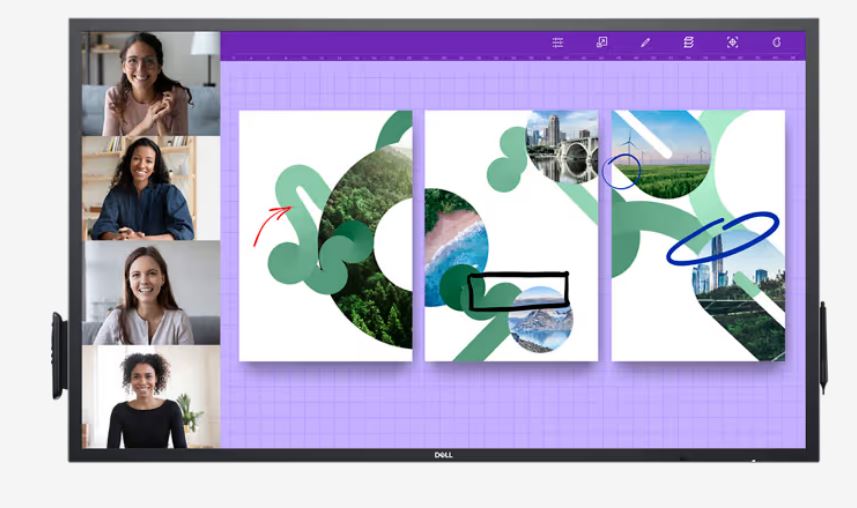Click the red arrow annotation
Viewport: 857px width, 508px height.
coord(271,224)
